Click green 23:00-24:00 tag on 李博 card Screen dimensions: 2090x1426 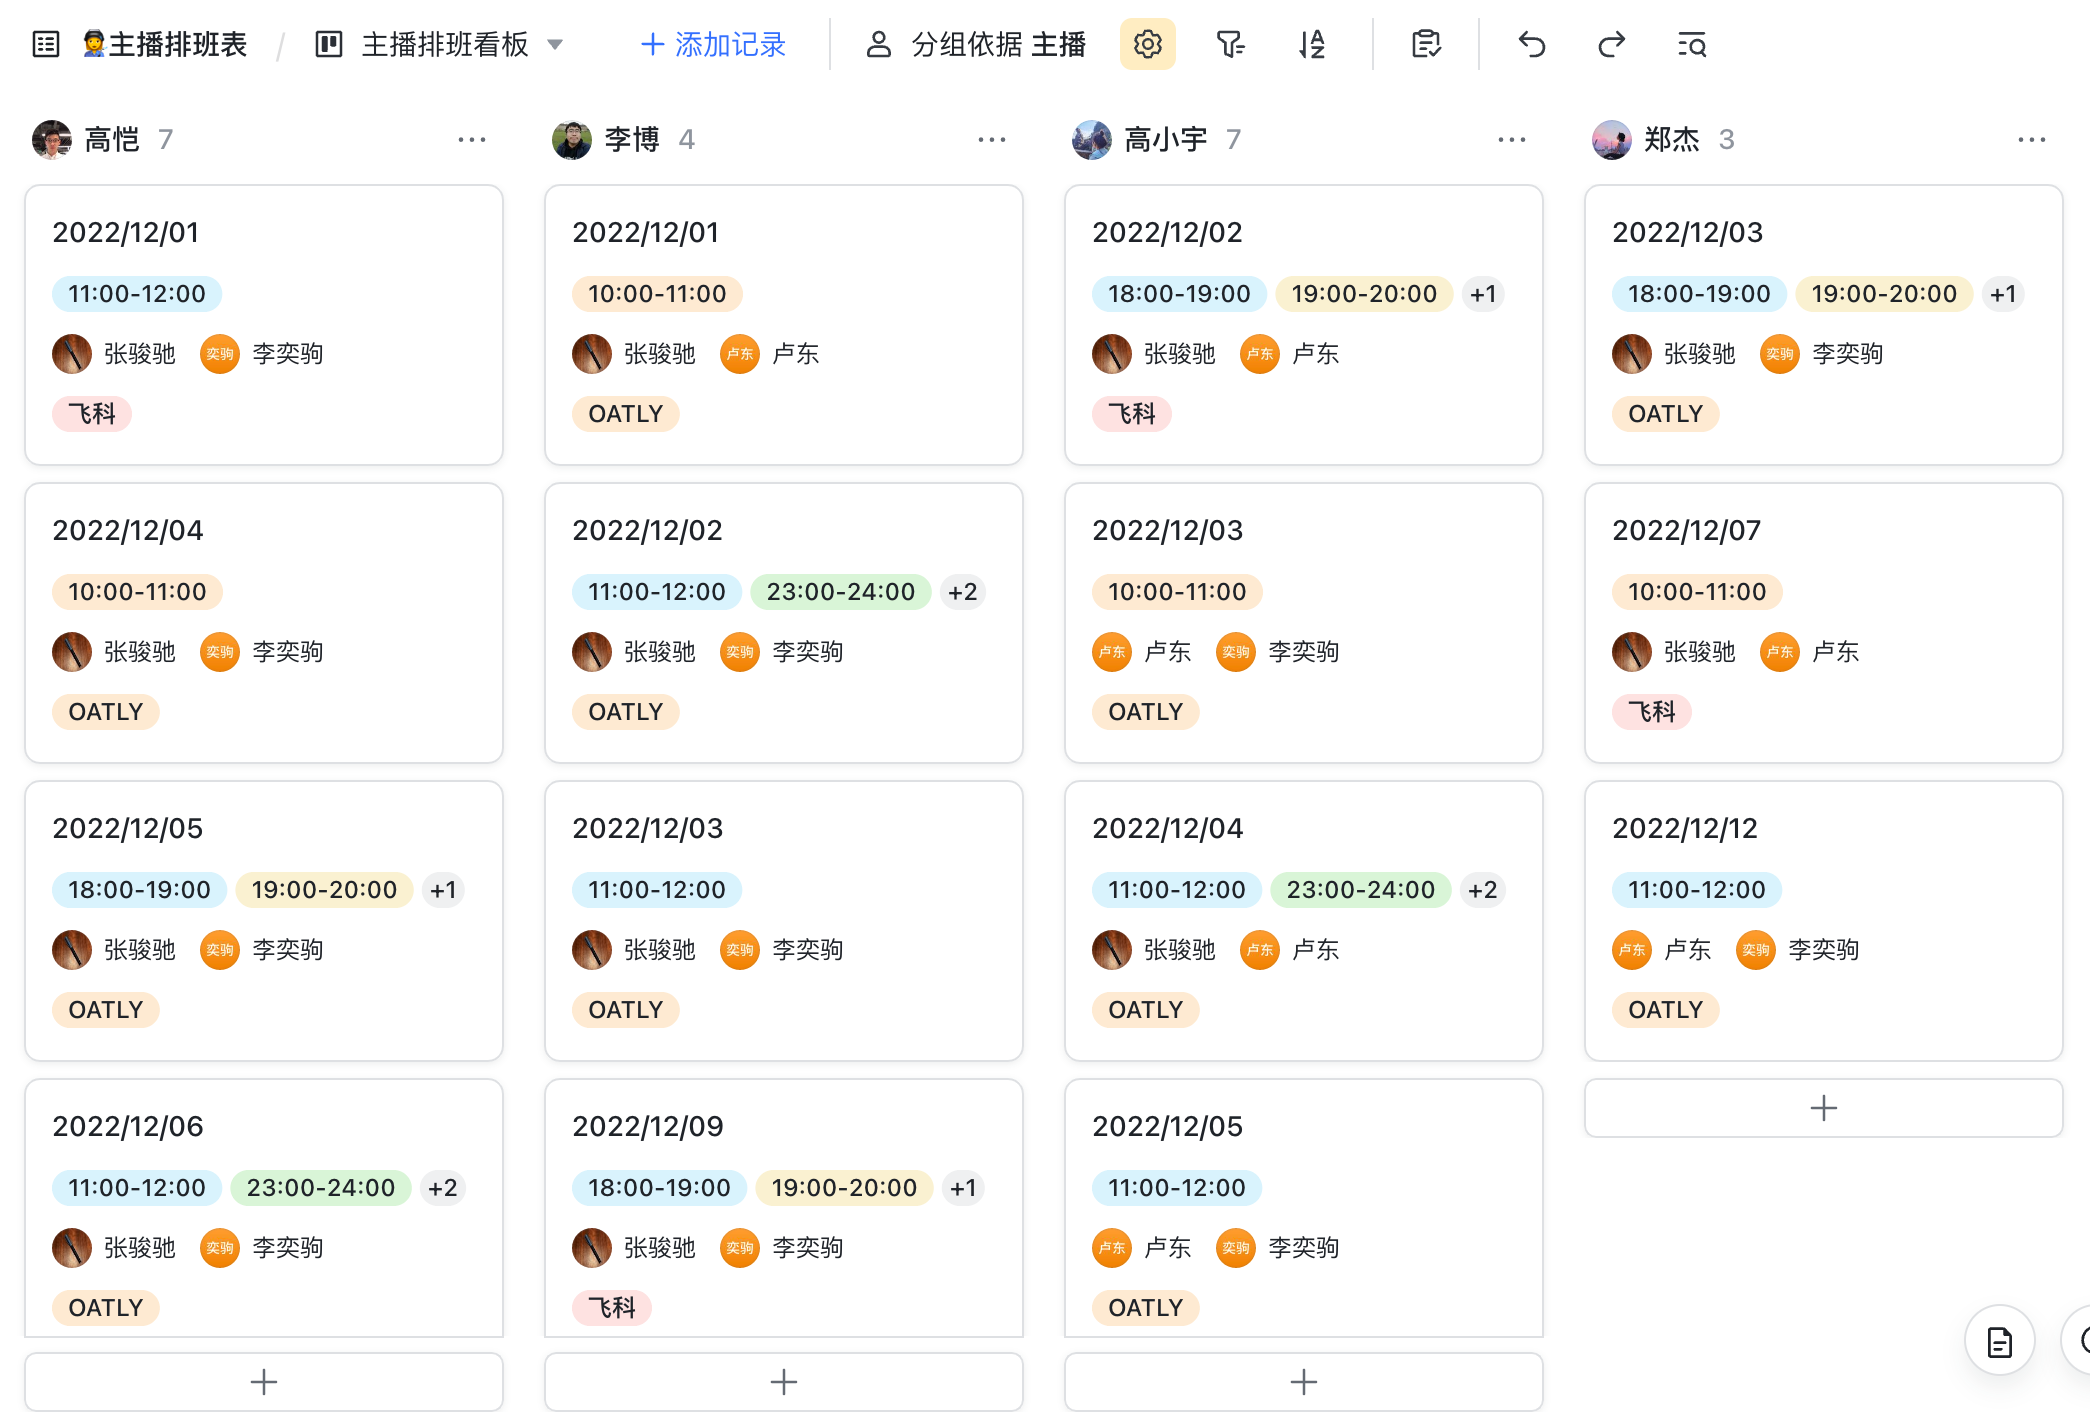(x=840, y=592)
